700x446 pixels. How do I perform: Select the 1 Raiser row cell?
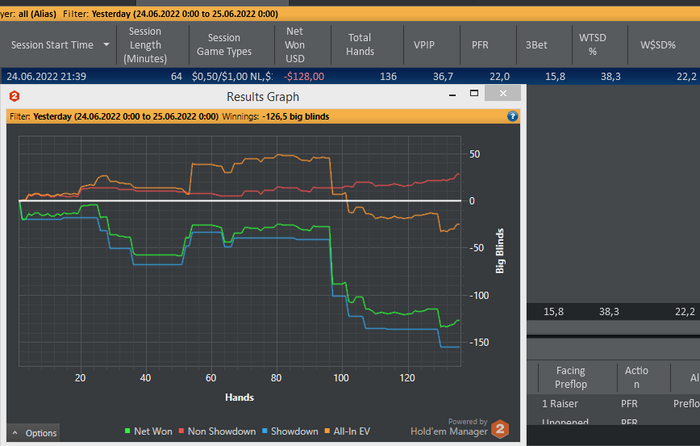click(x=560, y=404)
